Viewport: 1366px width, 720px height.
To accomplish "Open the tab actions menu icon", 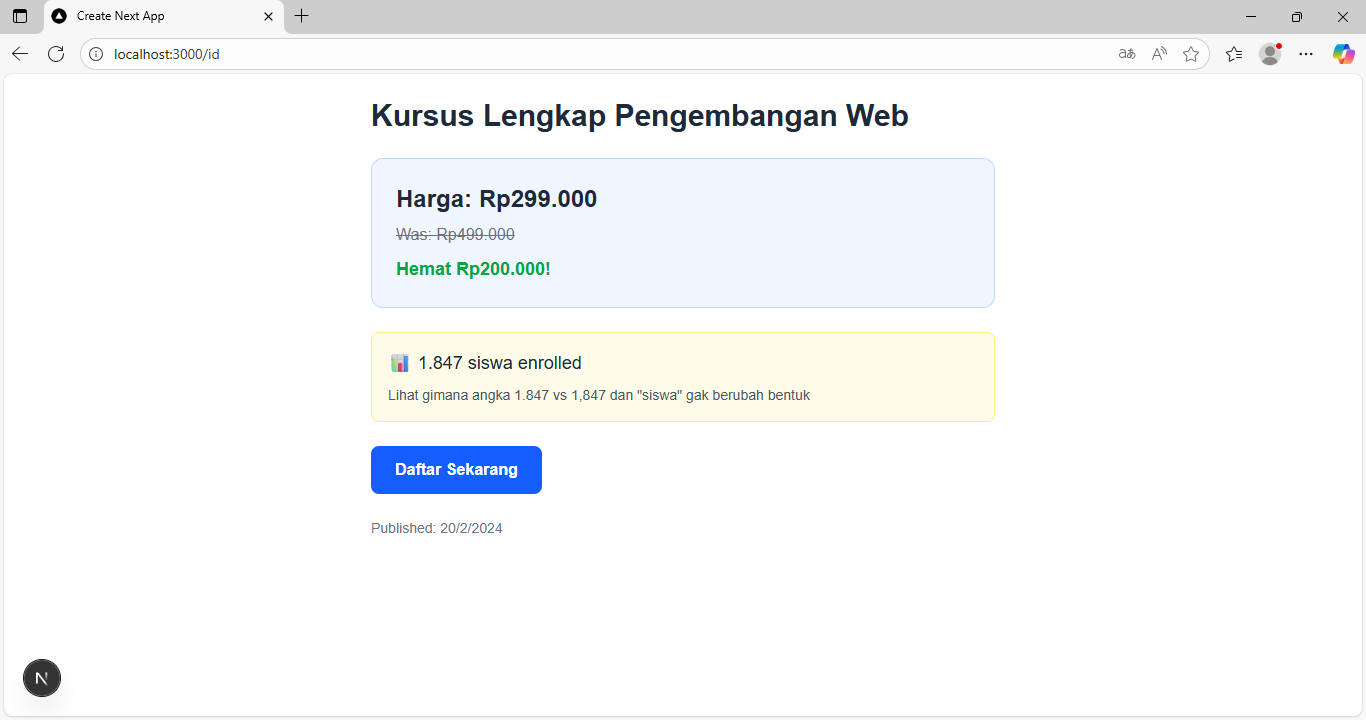I will pos(20,16).
